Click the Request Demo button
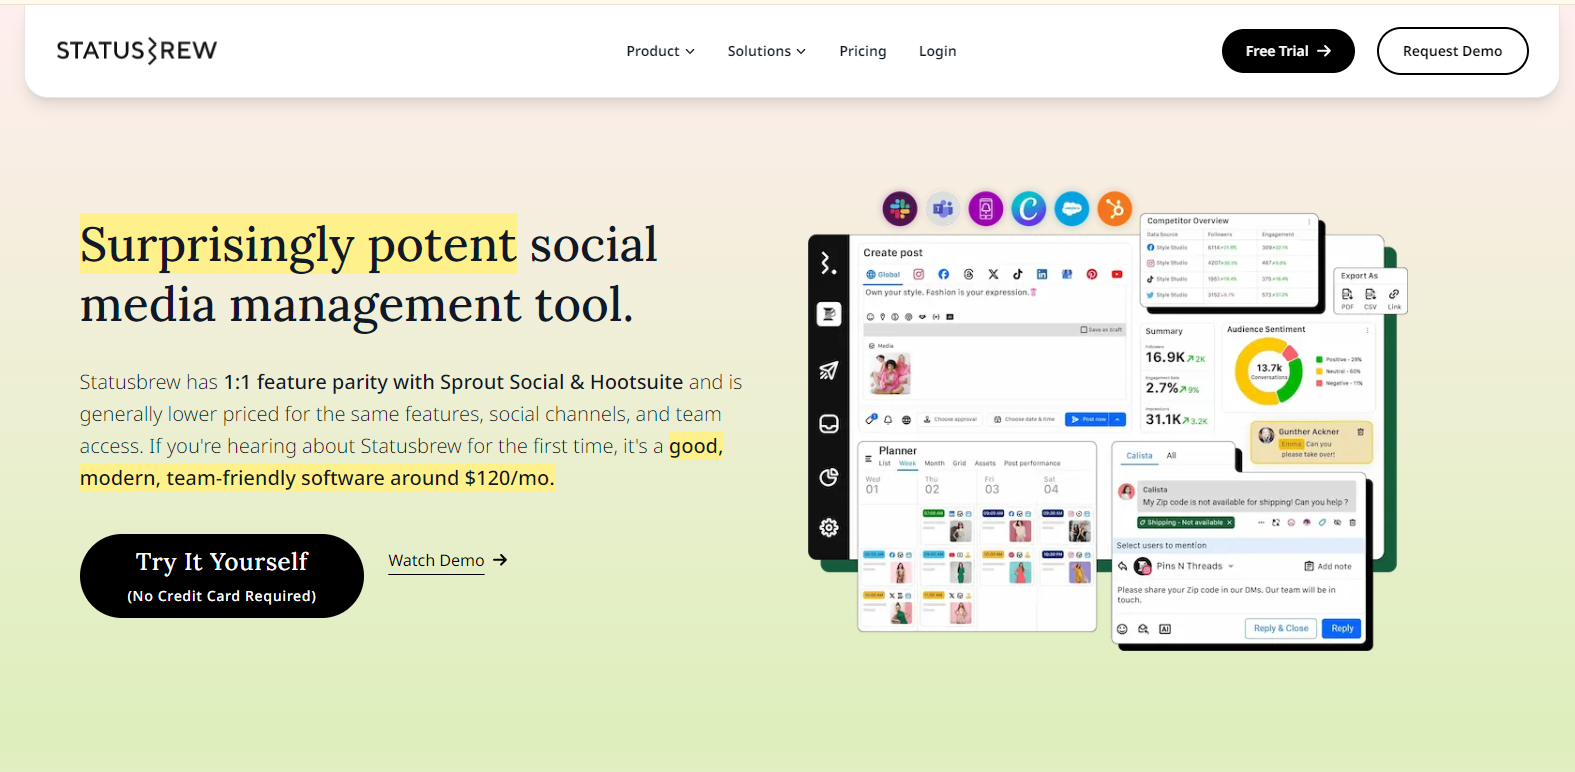The width and height of the screenshot is (1575, 772). click(x=1452, y=51)
